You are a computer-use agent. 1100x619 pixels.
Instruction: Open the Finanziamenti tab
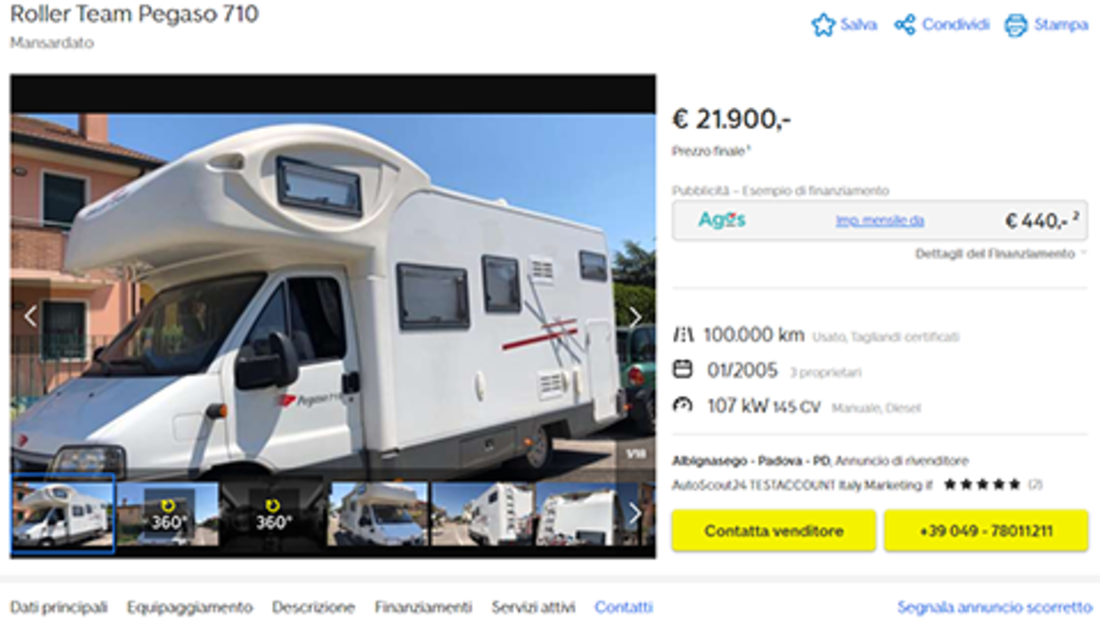[x=423, y=607]
